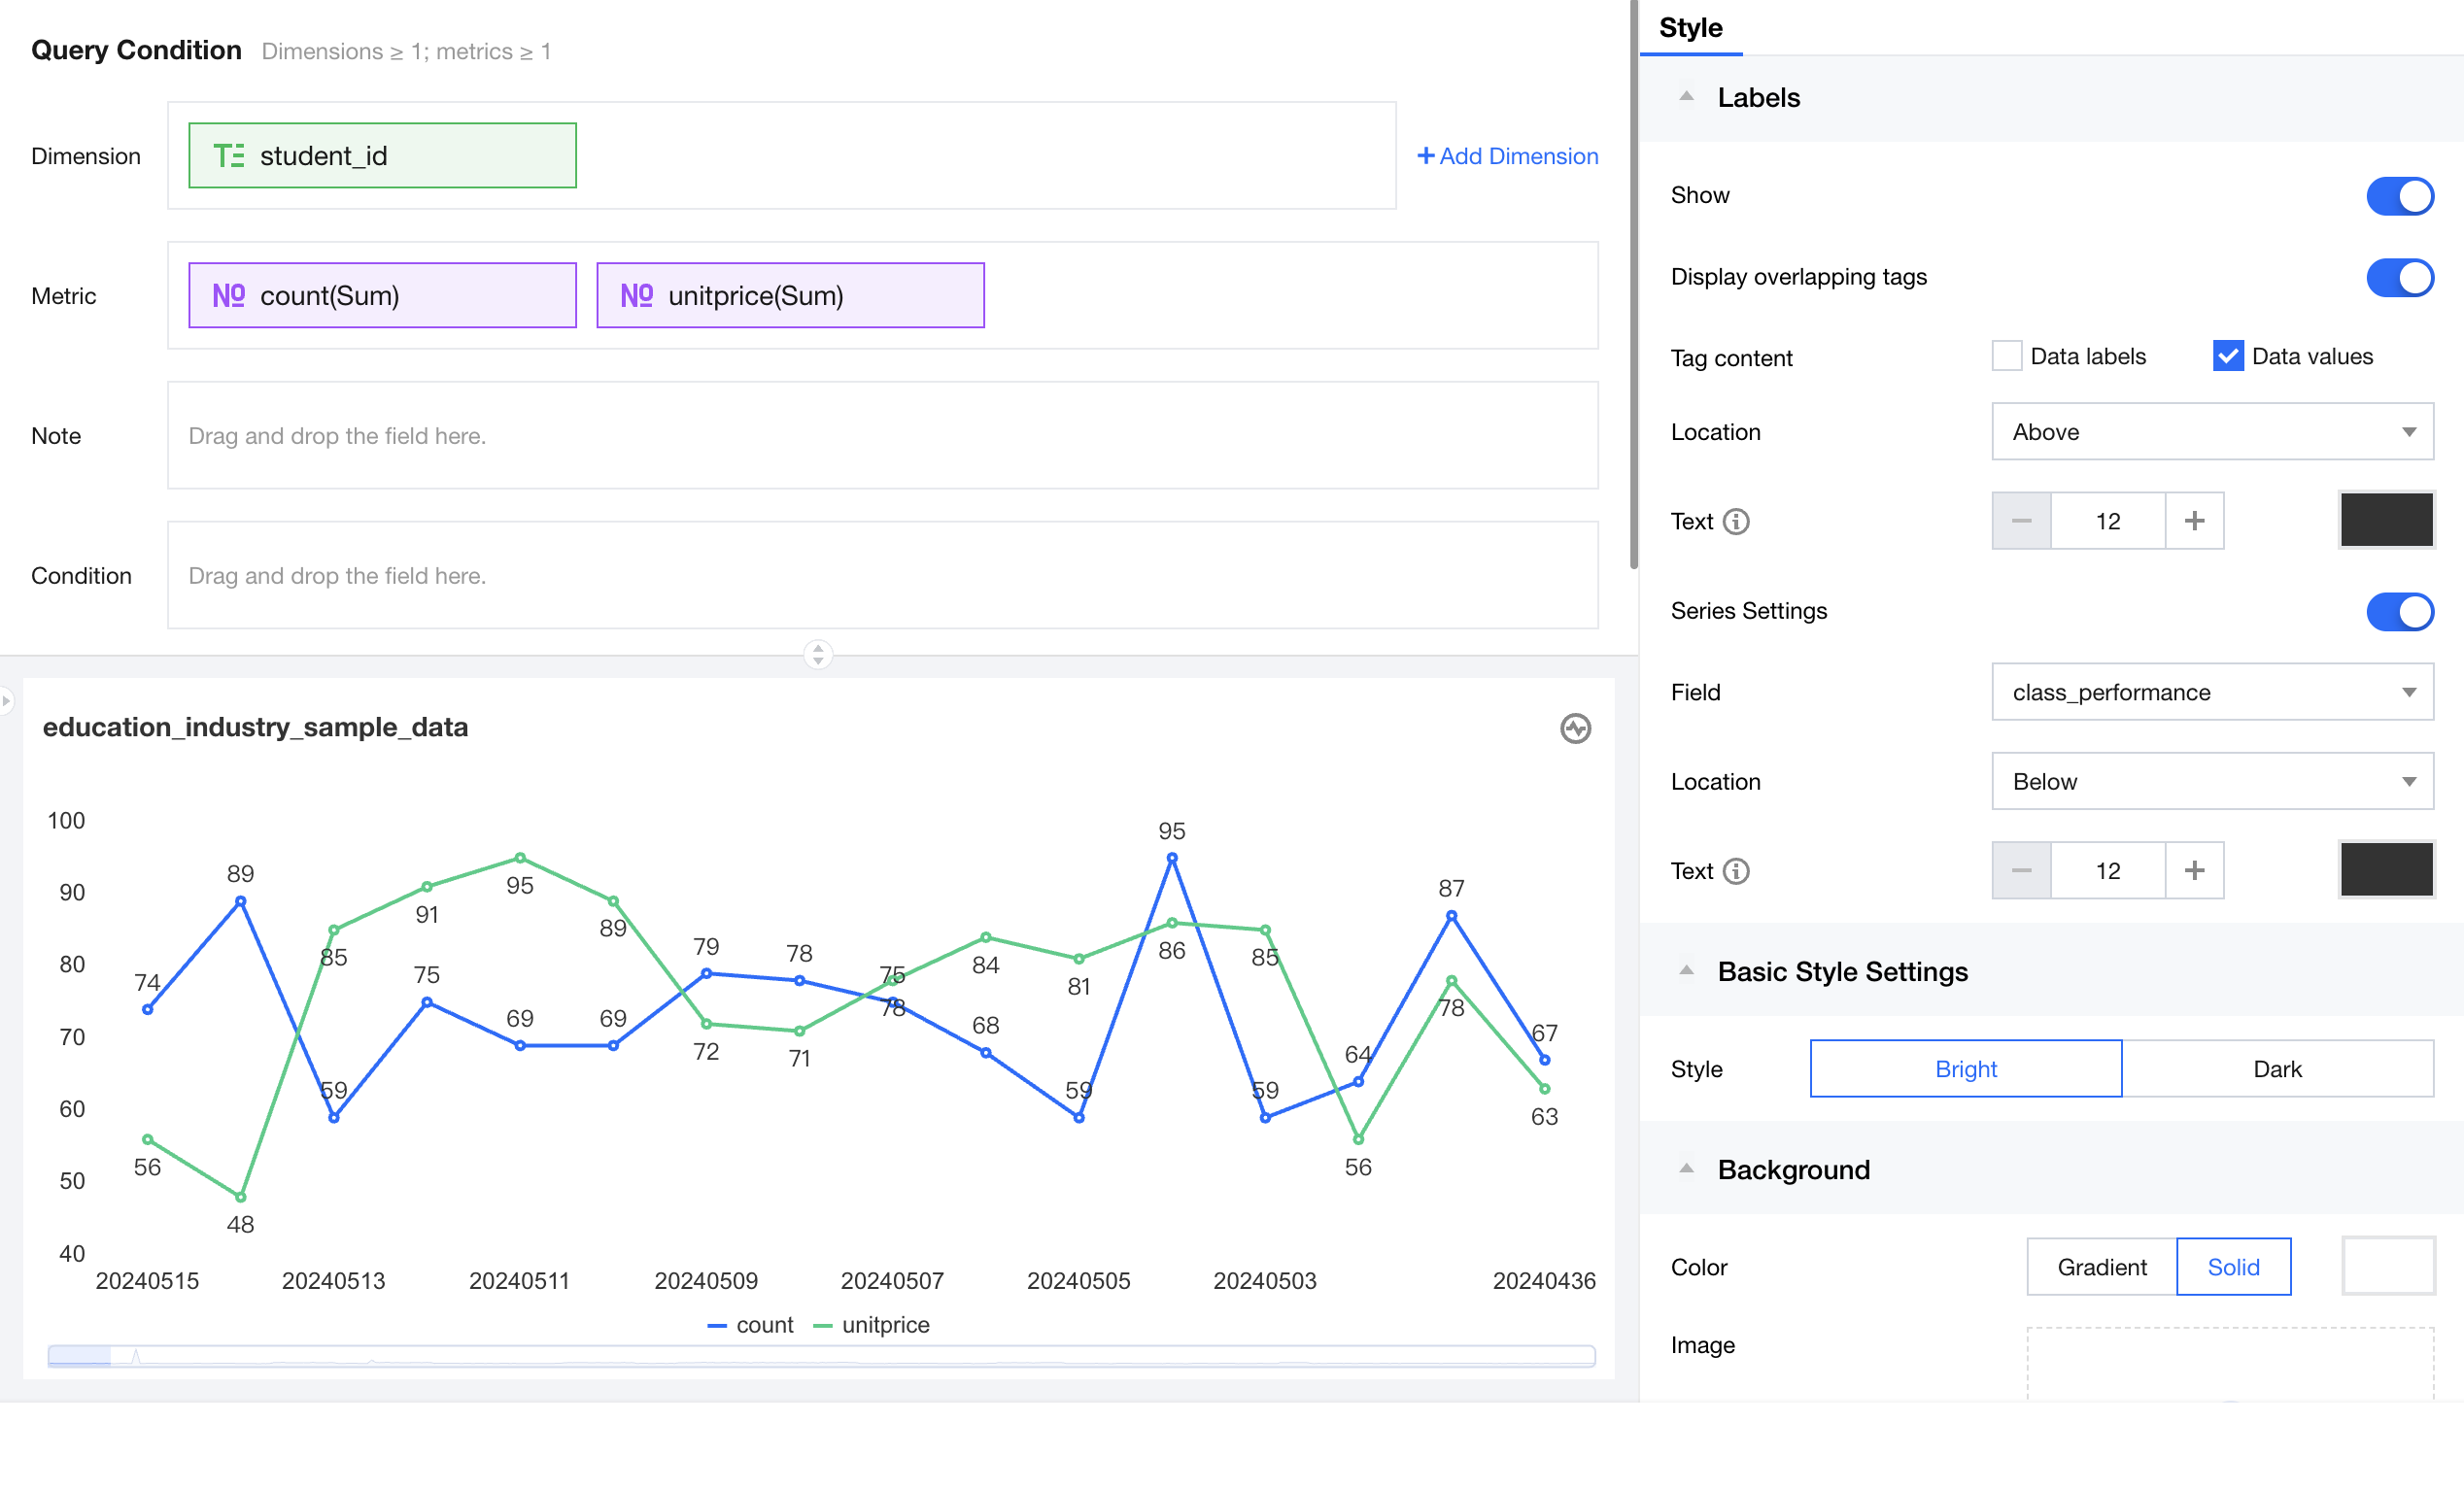The height and width of the screenshot is (1490, 2464).
Task: Choose the Gradient background color option
Action: click(x=2101, y=1267)
